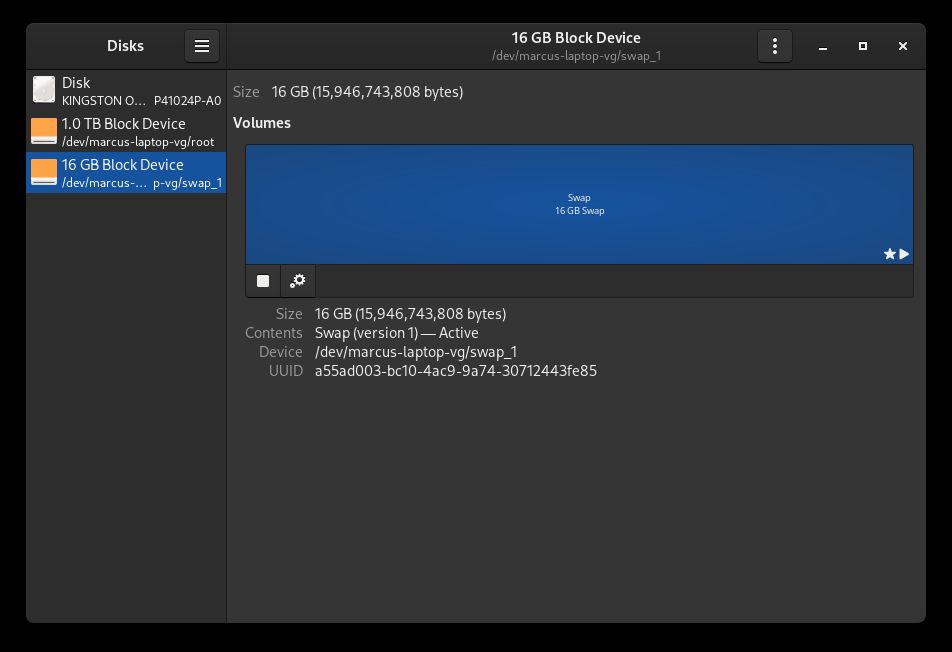The image size is (952, 652).
Task: Stop the active swap using the square icon
Action: [265, 280]
